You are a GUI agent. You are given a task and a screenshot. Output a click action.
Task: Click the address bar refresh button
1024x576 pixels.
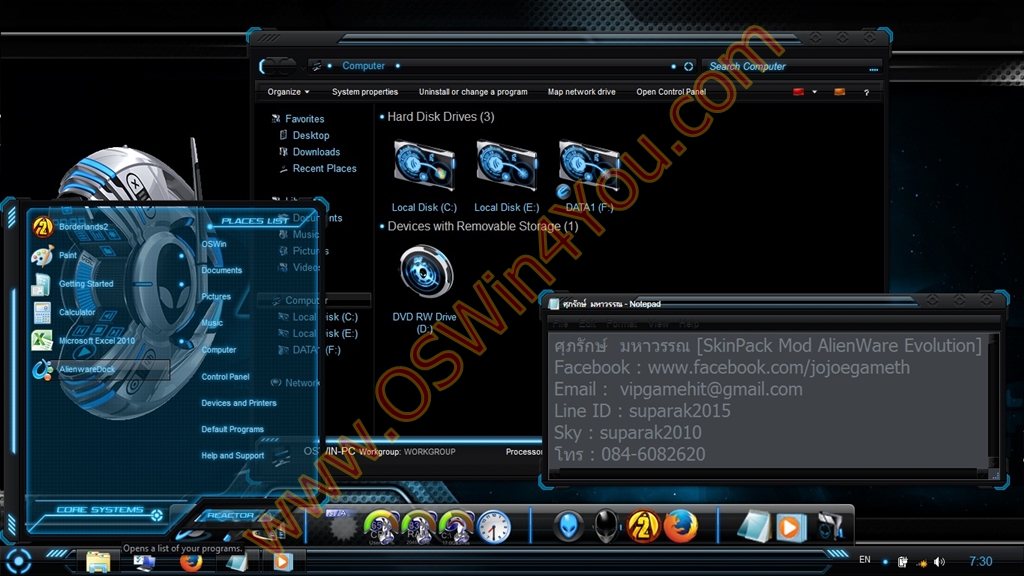tap(688, 67)
